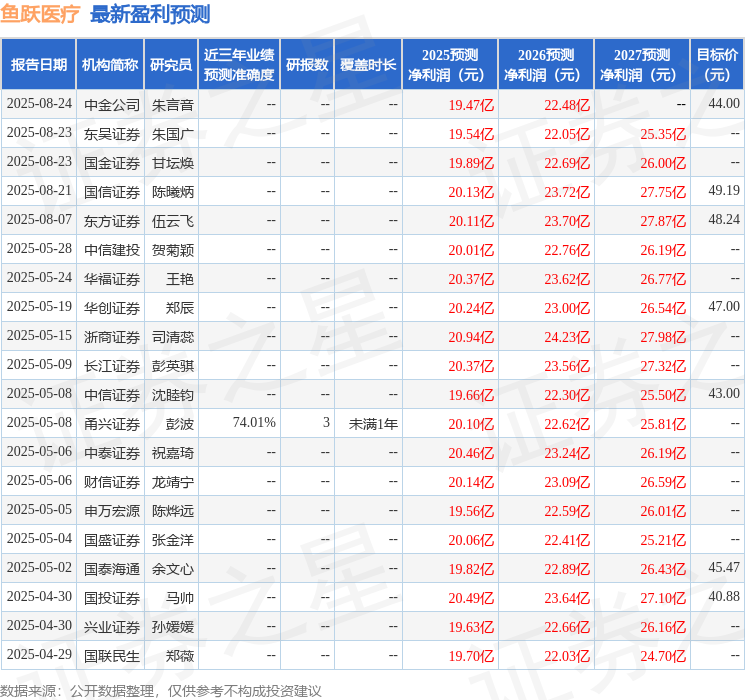
Task: Click the 中泰证券 institution cell
Action: click(112, 453)
